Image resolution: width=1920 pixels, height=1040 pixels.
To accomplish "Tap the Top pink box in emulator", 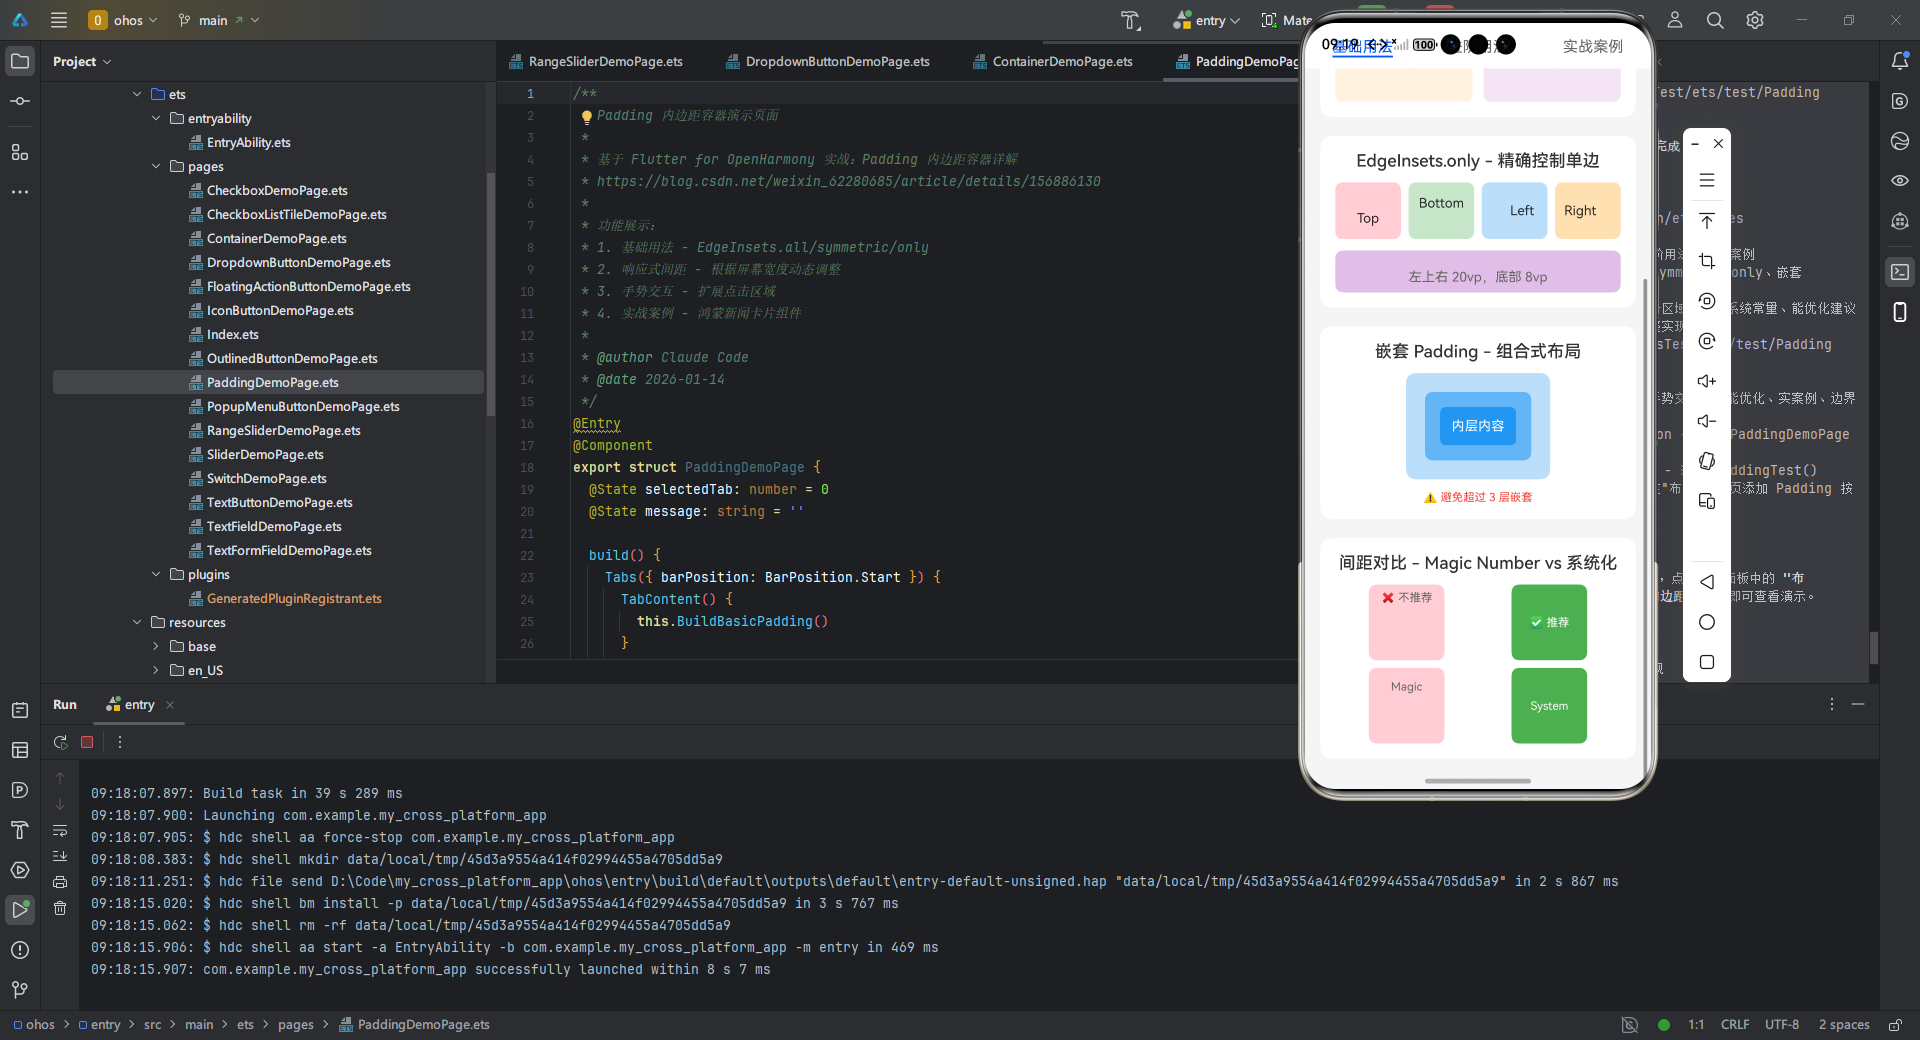I will 1368,211.
